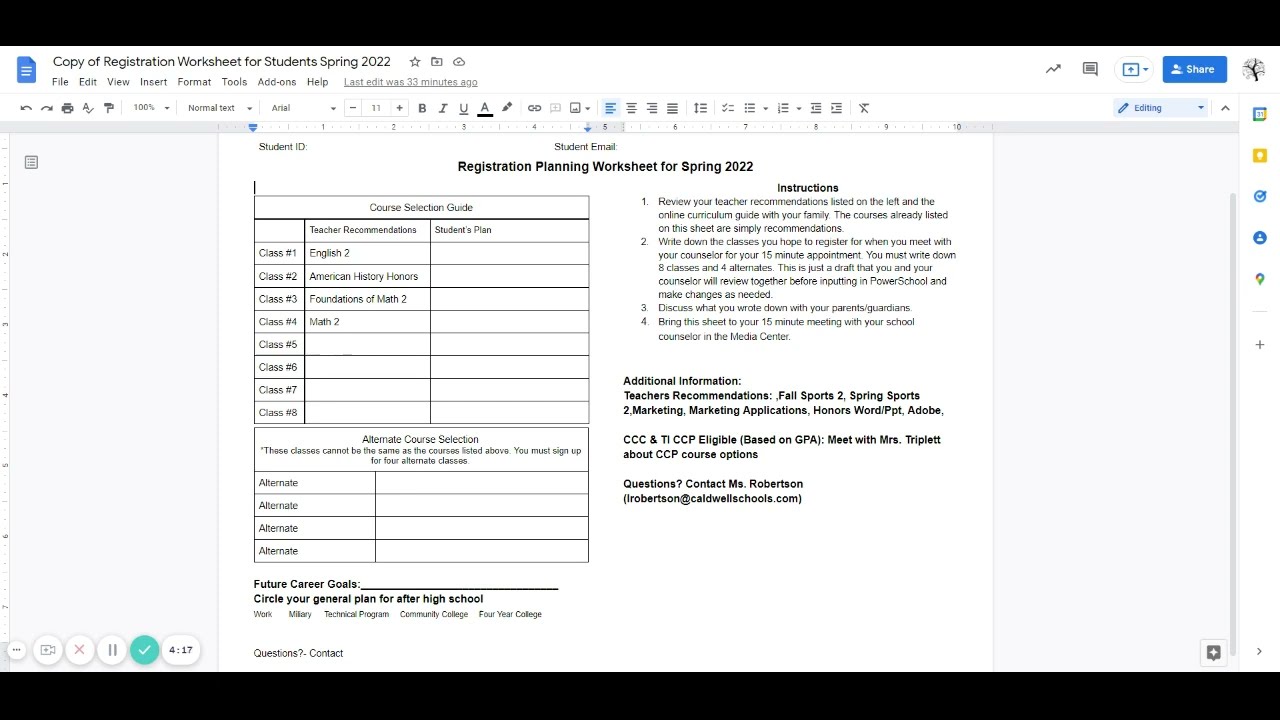Open the Normal text style dropdown
Viewport: 1280px width, 720px height.
coord(219,108)
